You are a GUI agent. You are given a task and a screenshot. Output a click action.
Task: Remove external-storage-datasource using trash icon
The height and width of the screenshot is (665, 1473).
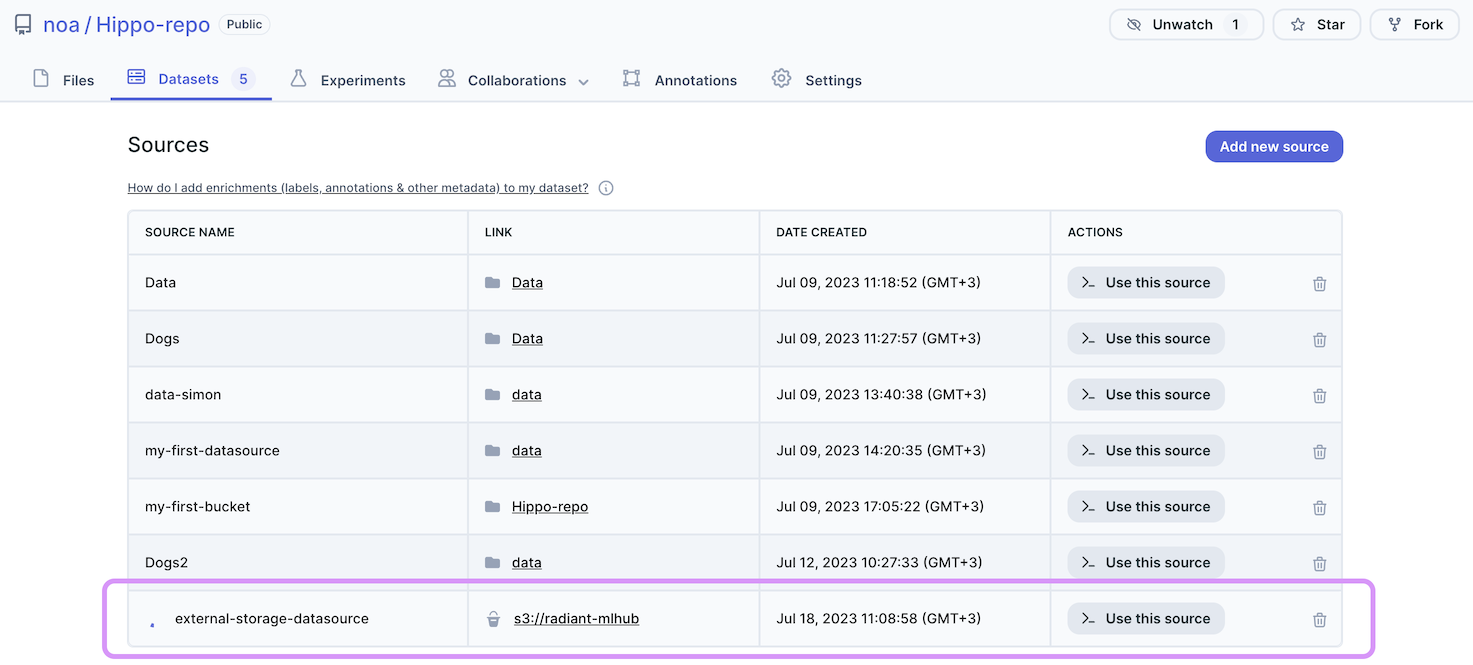[x=1319, y=620]
